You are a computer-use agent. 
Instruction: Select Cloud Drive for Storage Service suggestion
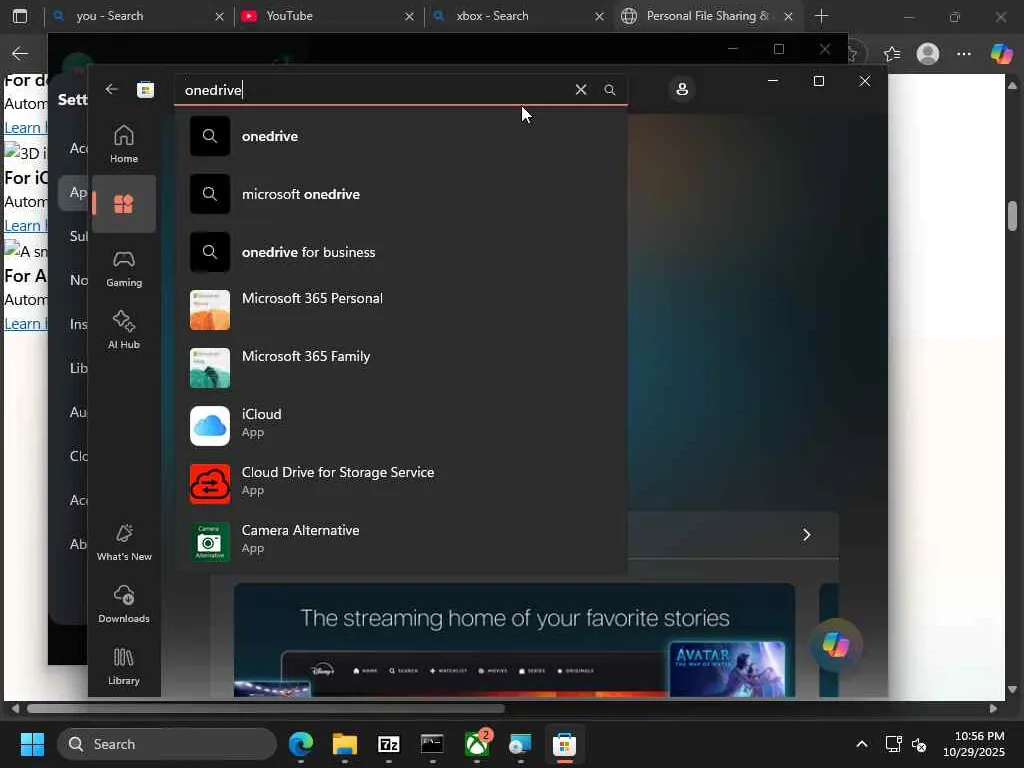tap(401, 483)
